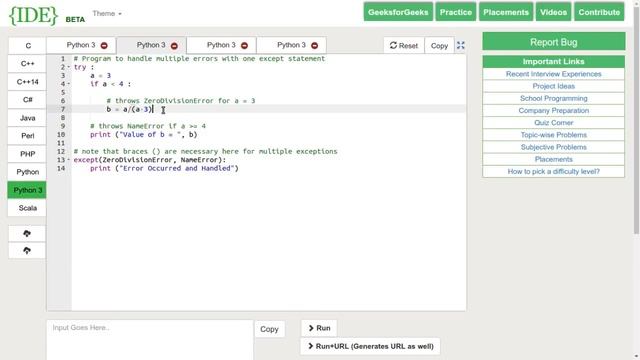Collapse the except block at line 13
The height and width of the screenshot is (360, 640).
point(69,160)
